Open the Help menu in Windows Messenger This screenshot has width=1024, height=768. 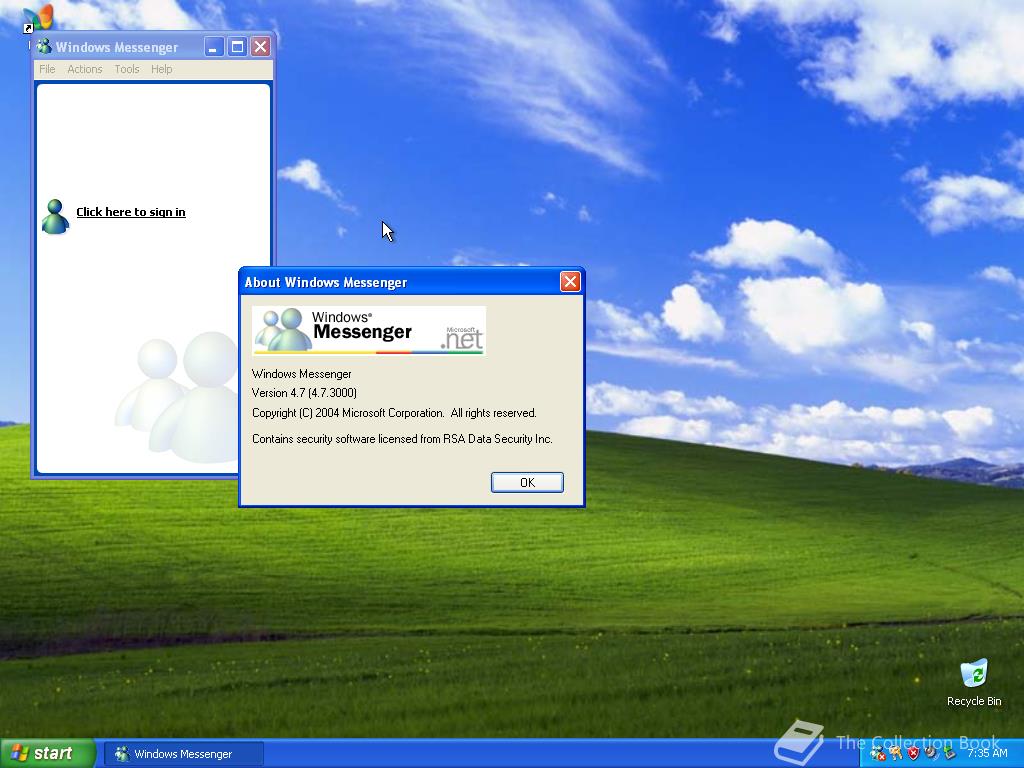coord(161,69)
